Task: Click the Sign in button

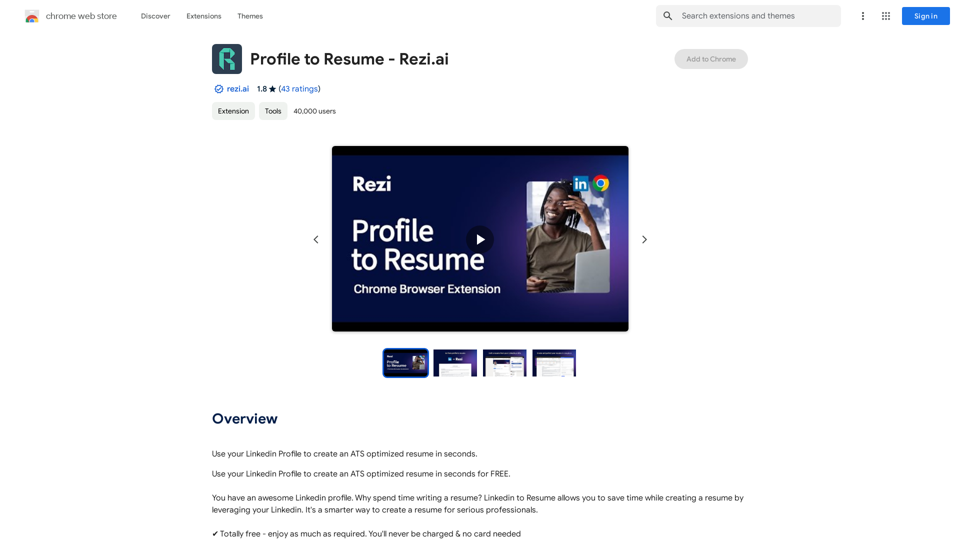Action: point(925,16)
